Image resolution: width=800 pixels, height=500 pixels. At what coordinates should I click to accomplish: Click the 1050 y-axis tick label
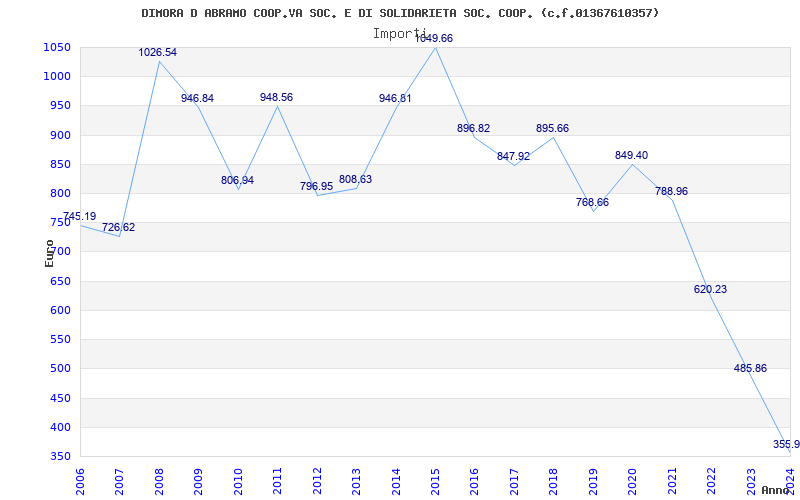pos(59,48)
